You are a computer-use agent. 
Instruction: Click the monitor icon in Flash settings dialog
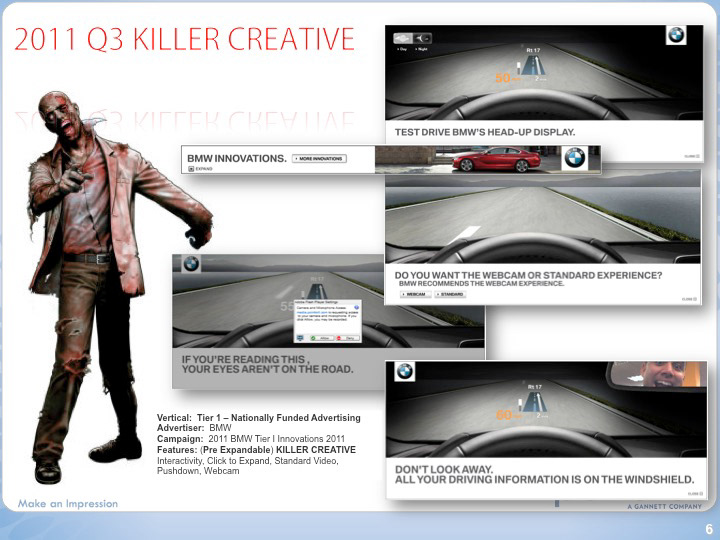(300, 338)
